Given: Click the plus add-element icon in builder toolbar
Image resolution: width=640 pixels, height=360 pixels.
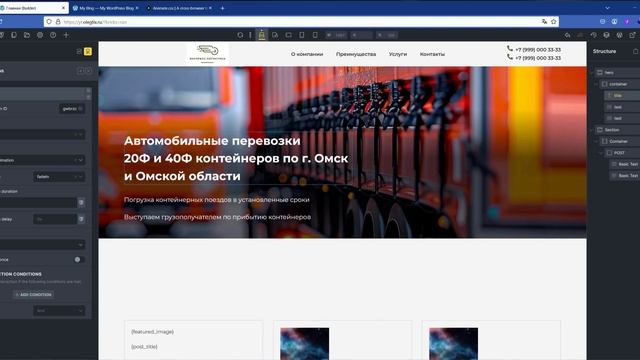Looking at the screenshot, I should 66,35.
